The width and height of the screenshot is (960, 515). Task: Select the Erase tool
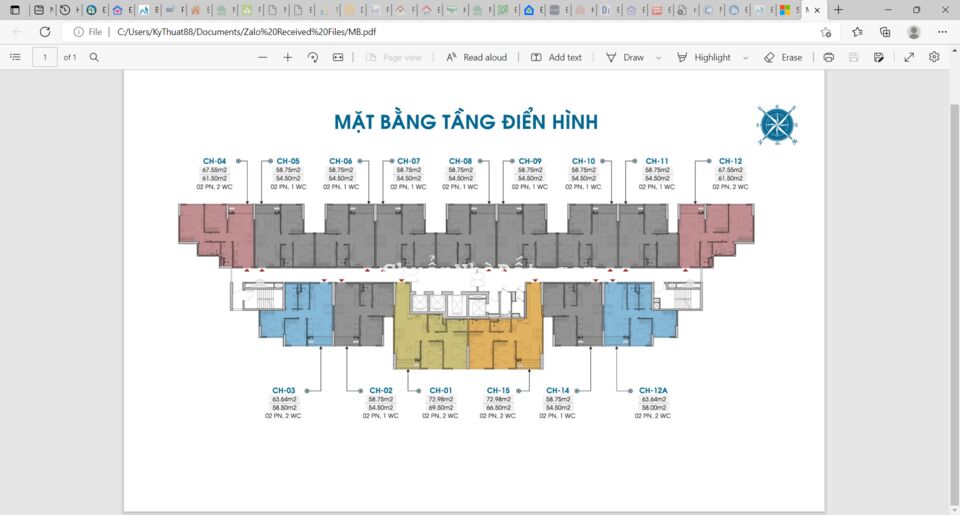(x=783, y=58)
